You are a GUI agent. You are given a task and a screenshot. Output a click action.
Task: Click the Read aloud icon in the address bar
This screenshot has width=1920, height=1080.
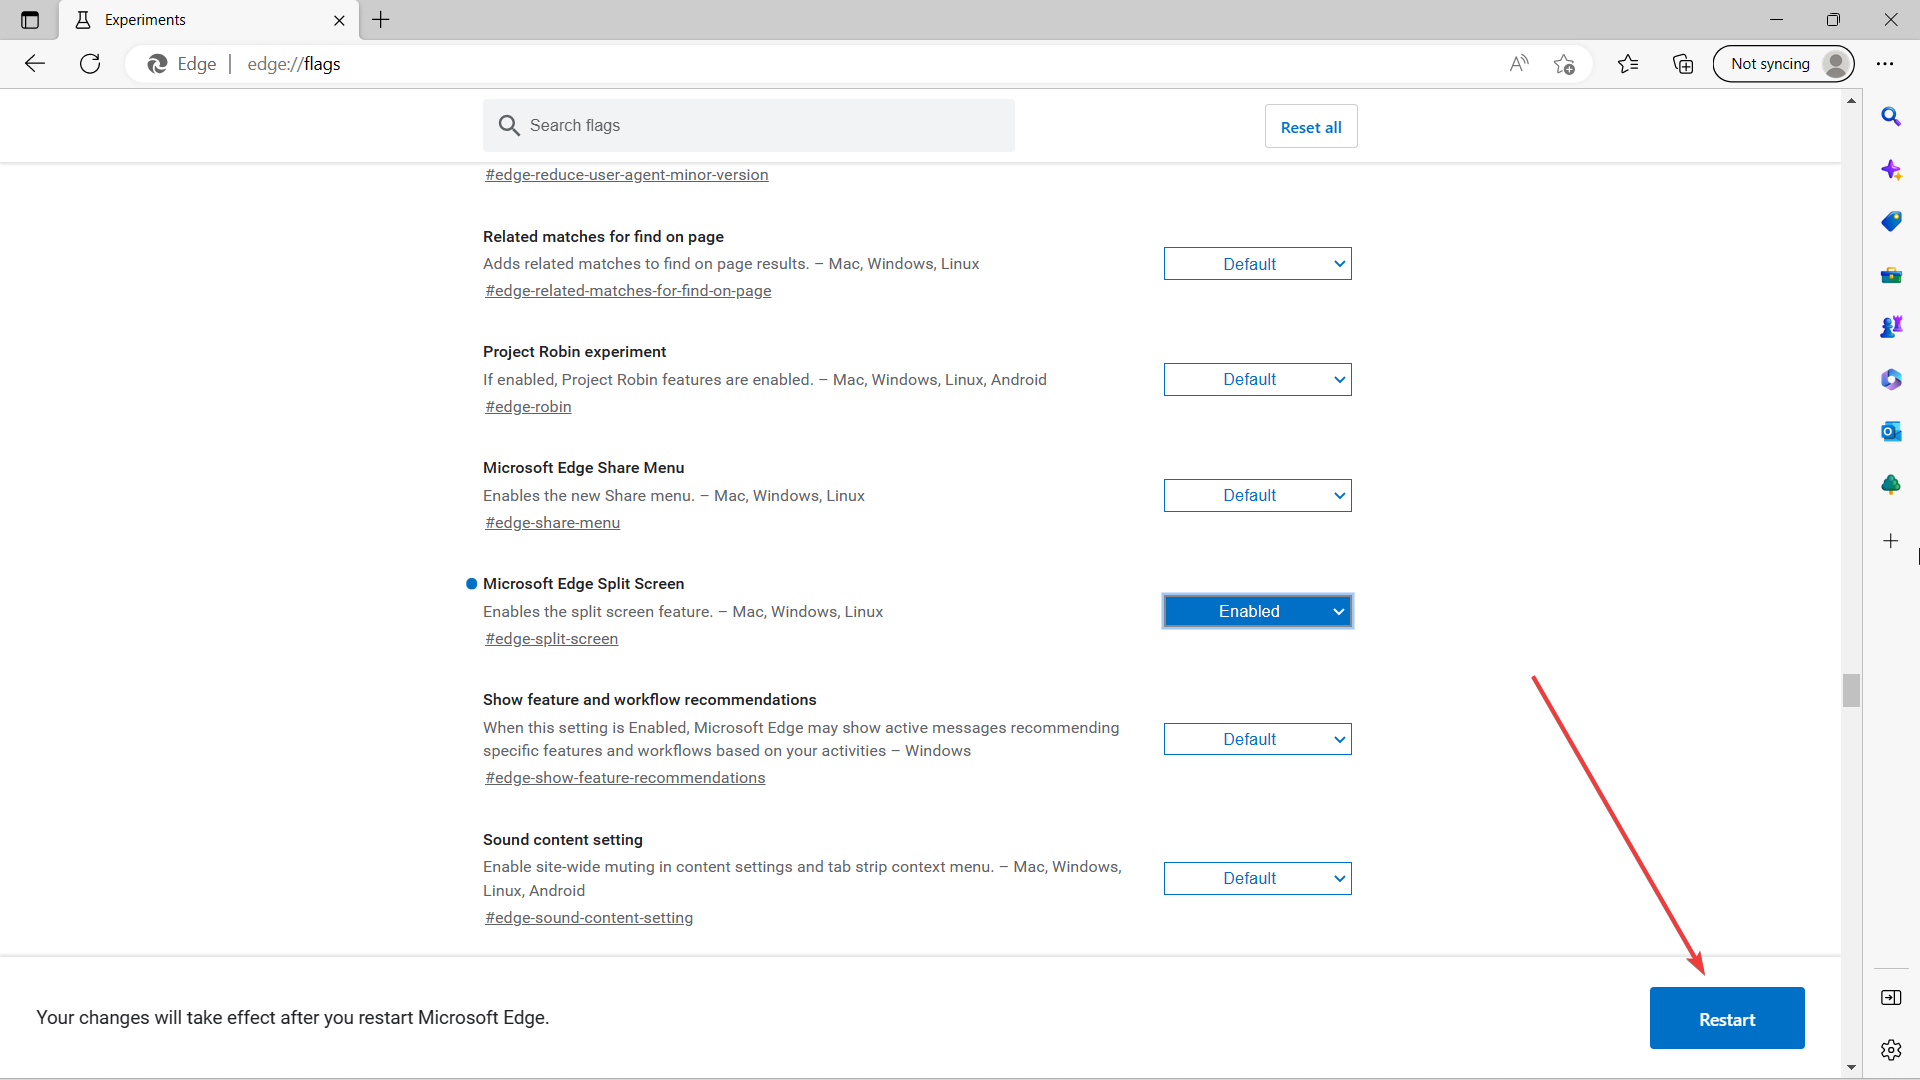point(1519,64)
